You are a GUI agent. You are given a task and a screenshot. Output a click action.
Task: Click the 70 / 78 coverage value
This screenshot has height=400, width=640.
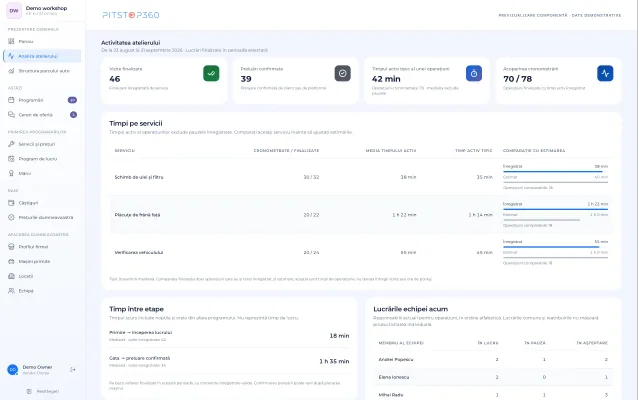pyautogui.click(x=518, y=79)
